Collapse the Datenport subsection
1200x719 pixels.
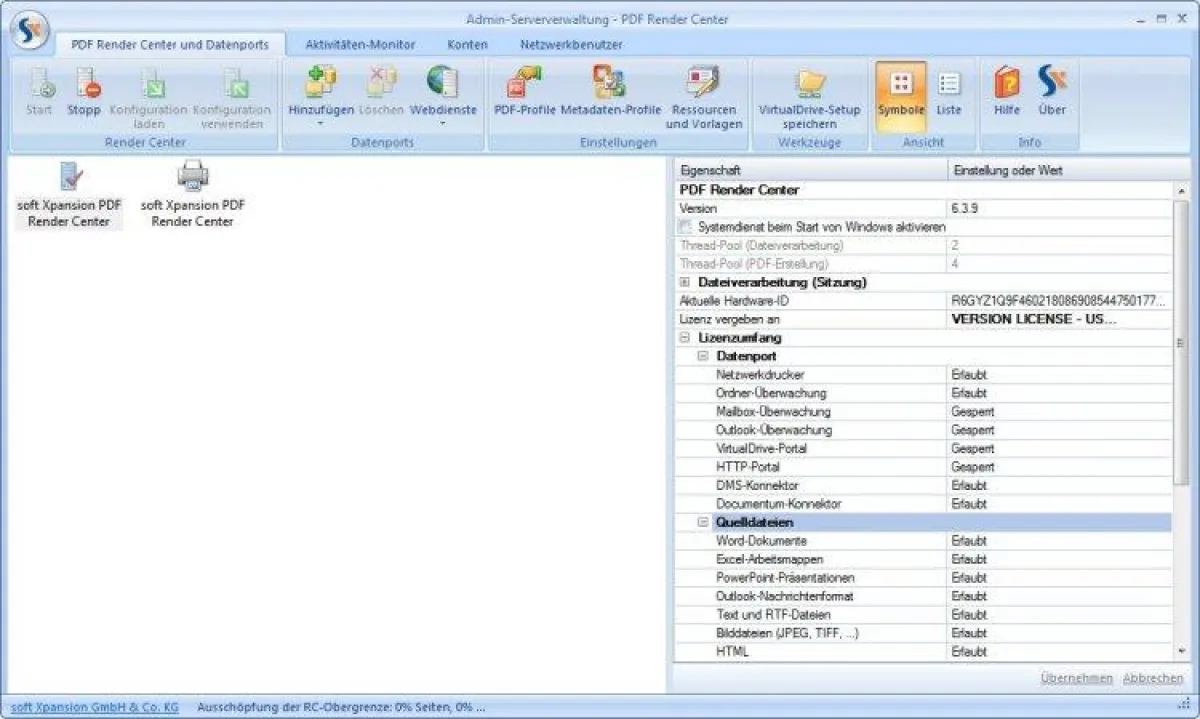[703, 356]
